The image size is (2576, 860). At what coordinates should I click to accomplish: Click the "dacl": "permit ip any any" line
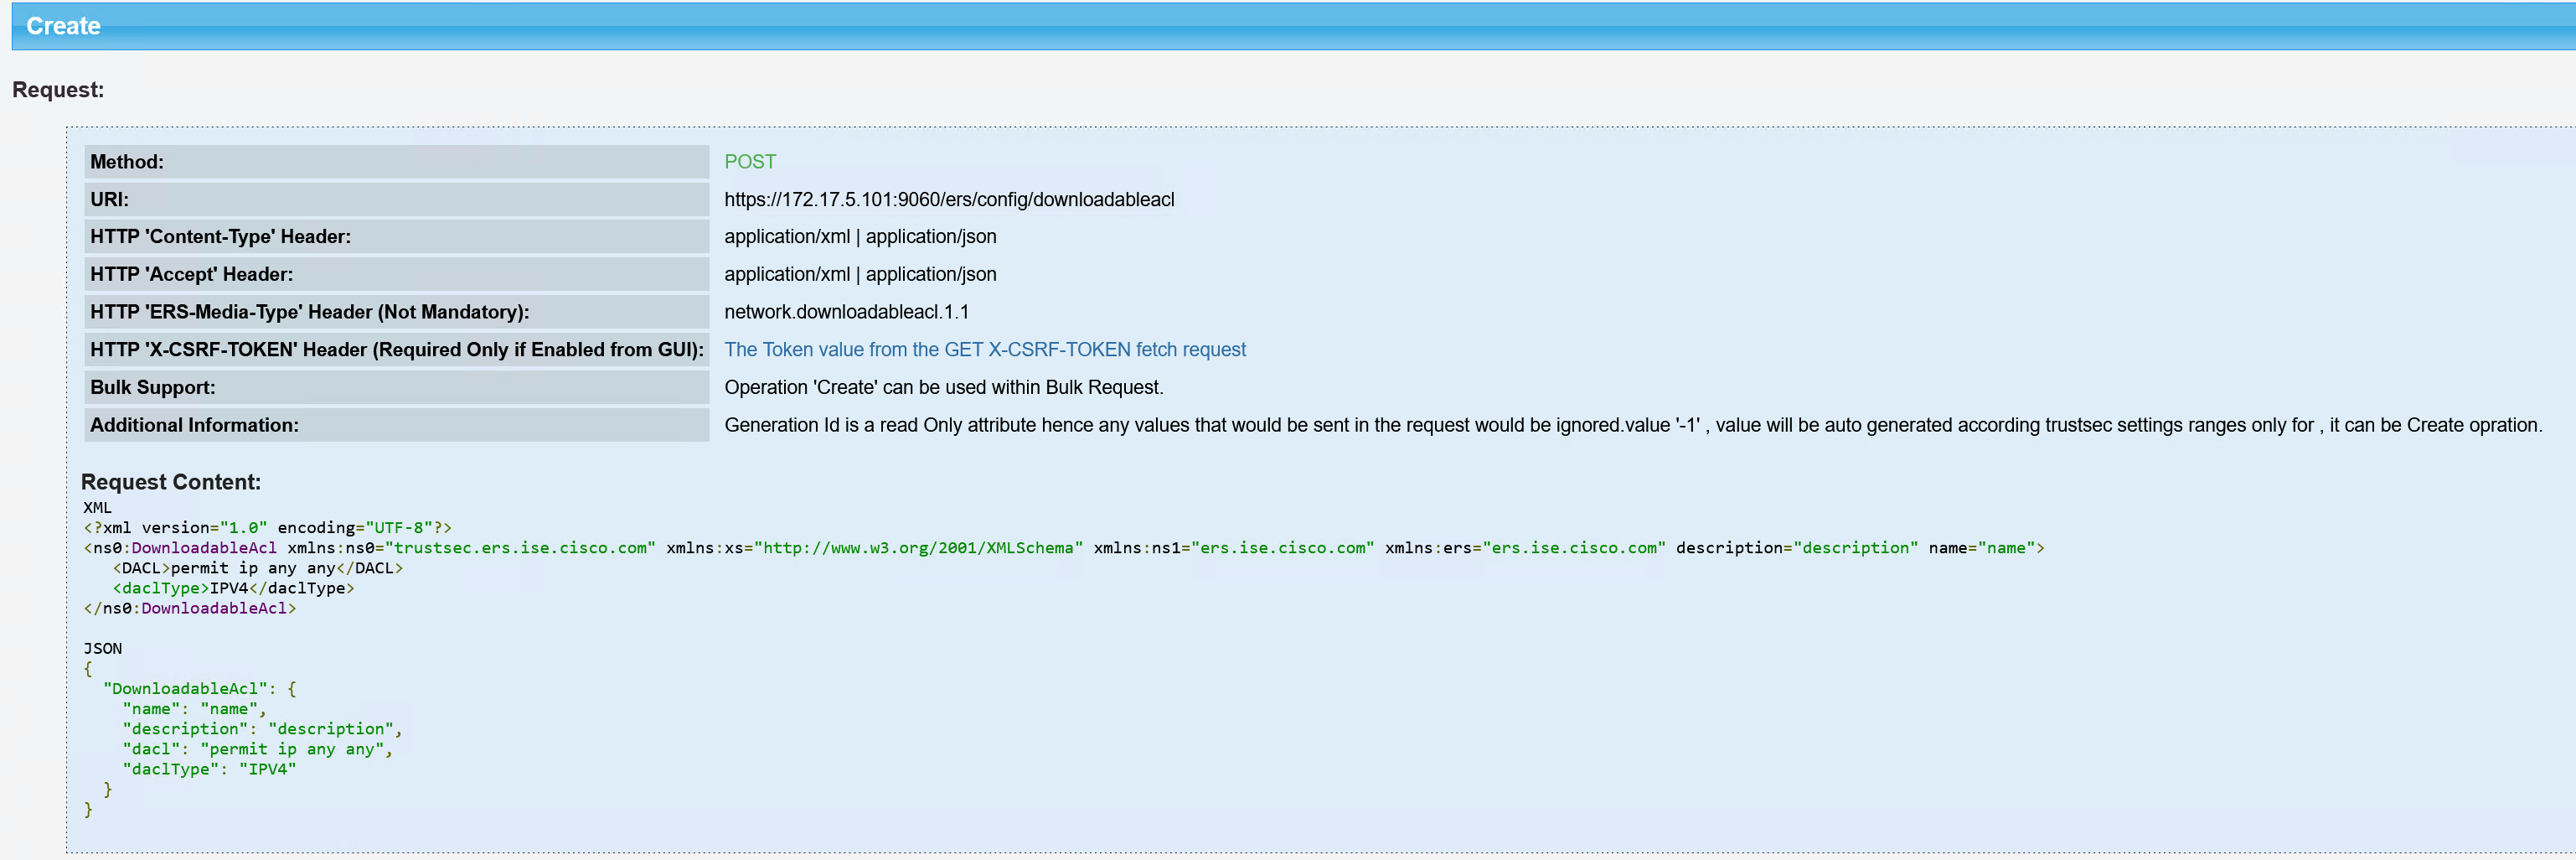click(x=258, y=749)
